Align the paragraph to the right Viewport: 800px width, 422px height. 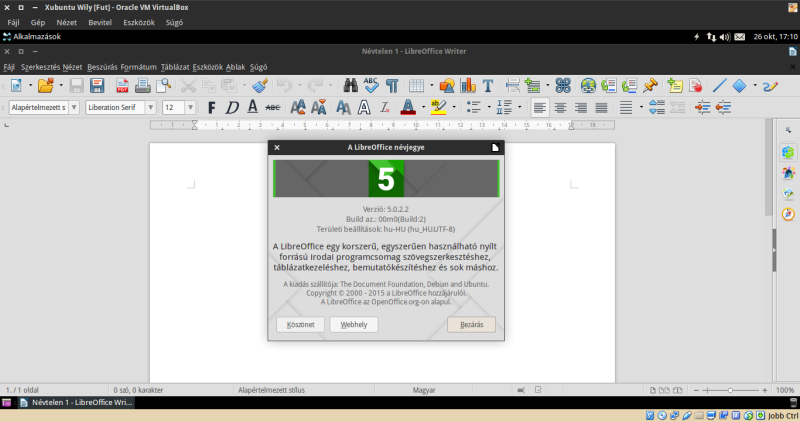point(581,107)
